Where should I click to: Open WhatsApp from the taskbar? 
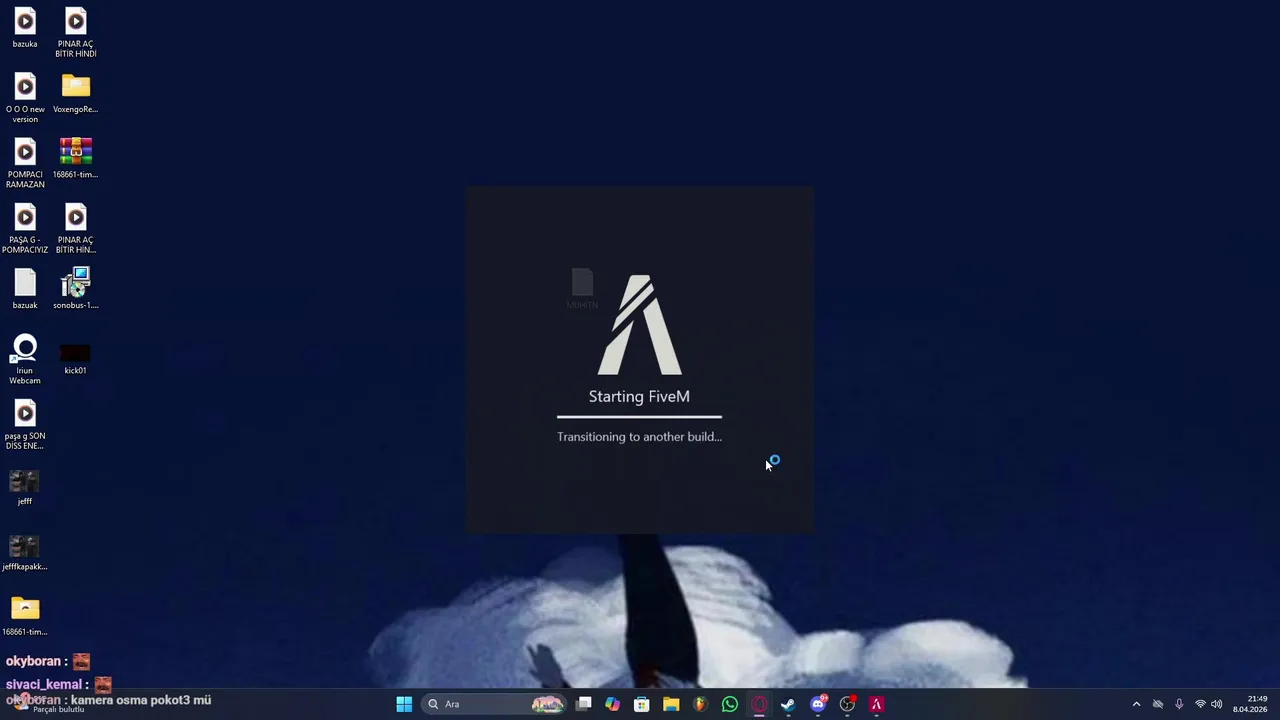[730, 704]
